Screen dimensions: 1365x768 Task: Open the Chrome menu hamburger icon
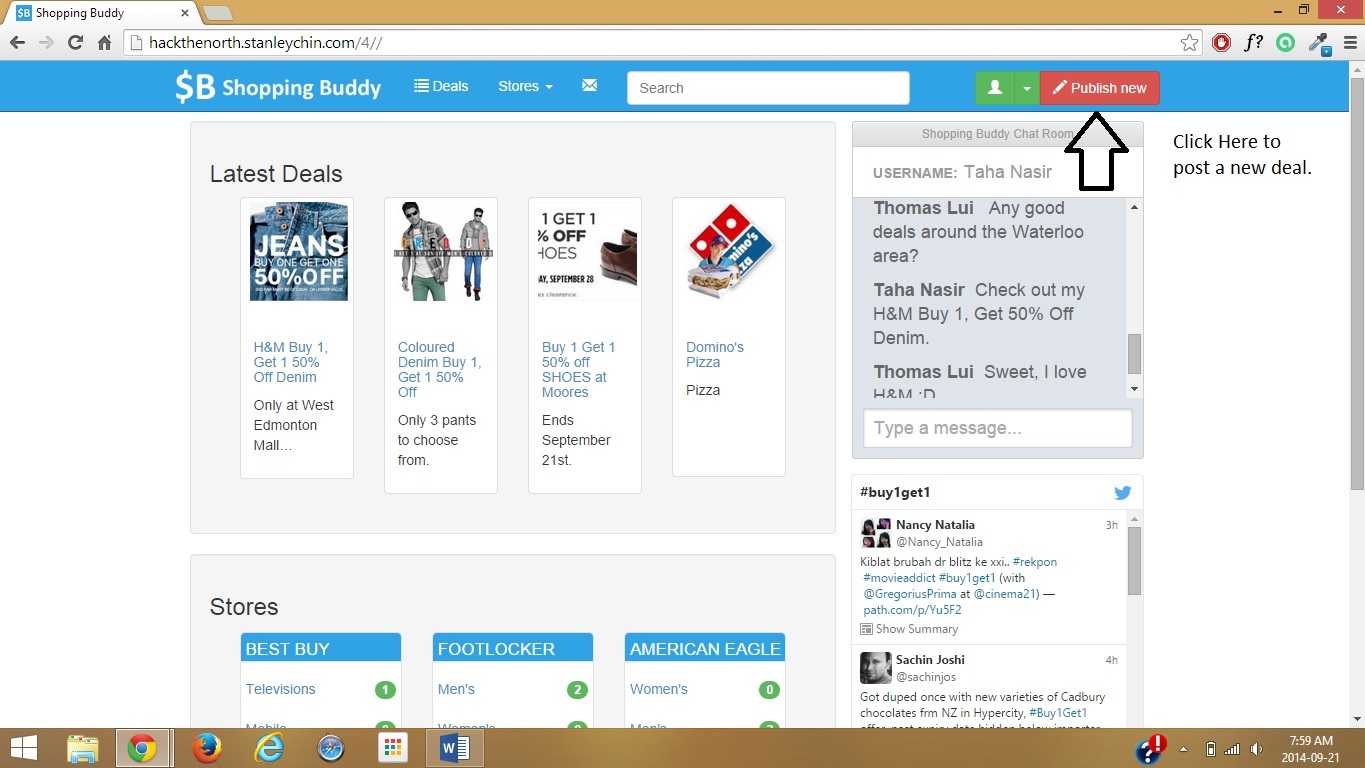click(1349, 43)
